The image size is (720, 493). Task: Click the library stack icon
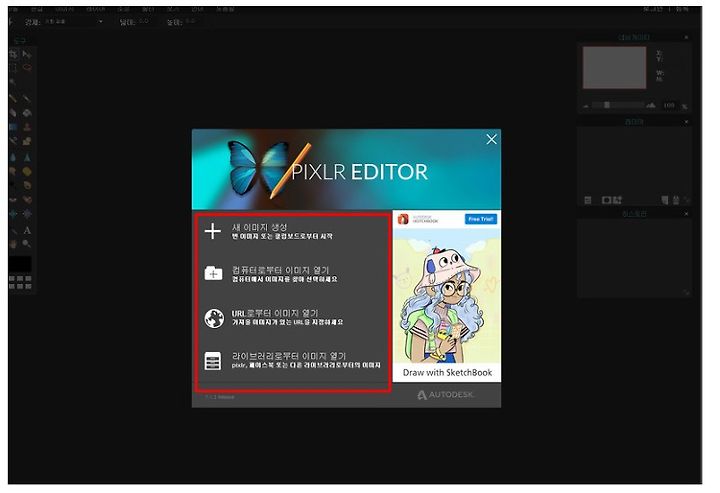(x=213, y=361)
